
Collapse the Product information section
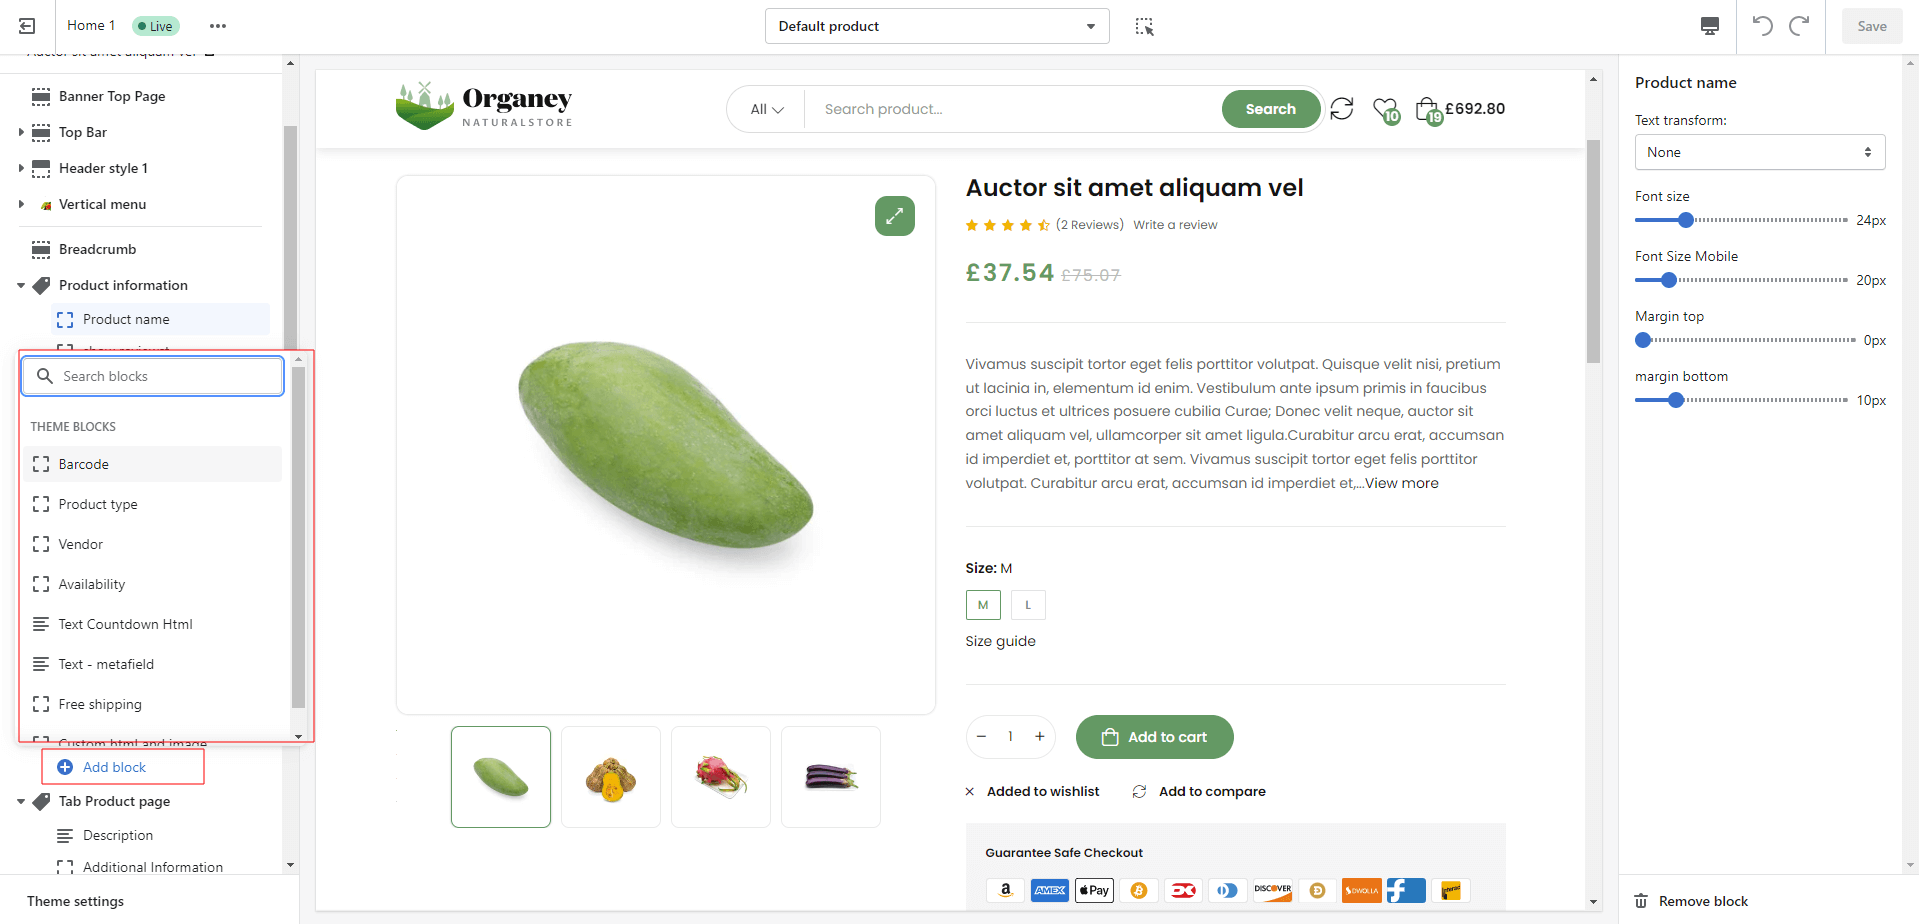(21, 286)
